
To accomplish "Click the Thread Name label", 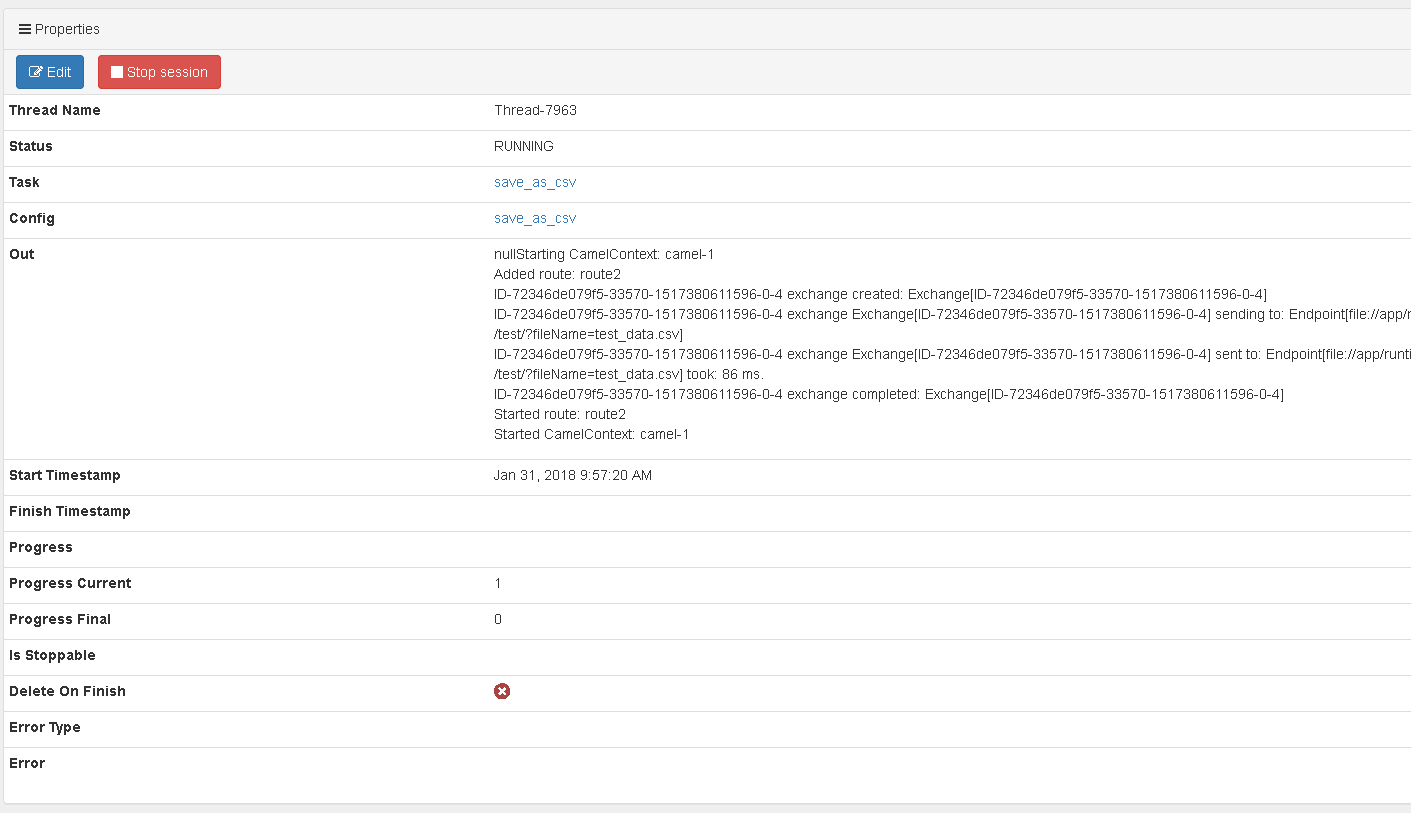I will [55, 110].
